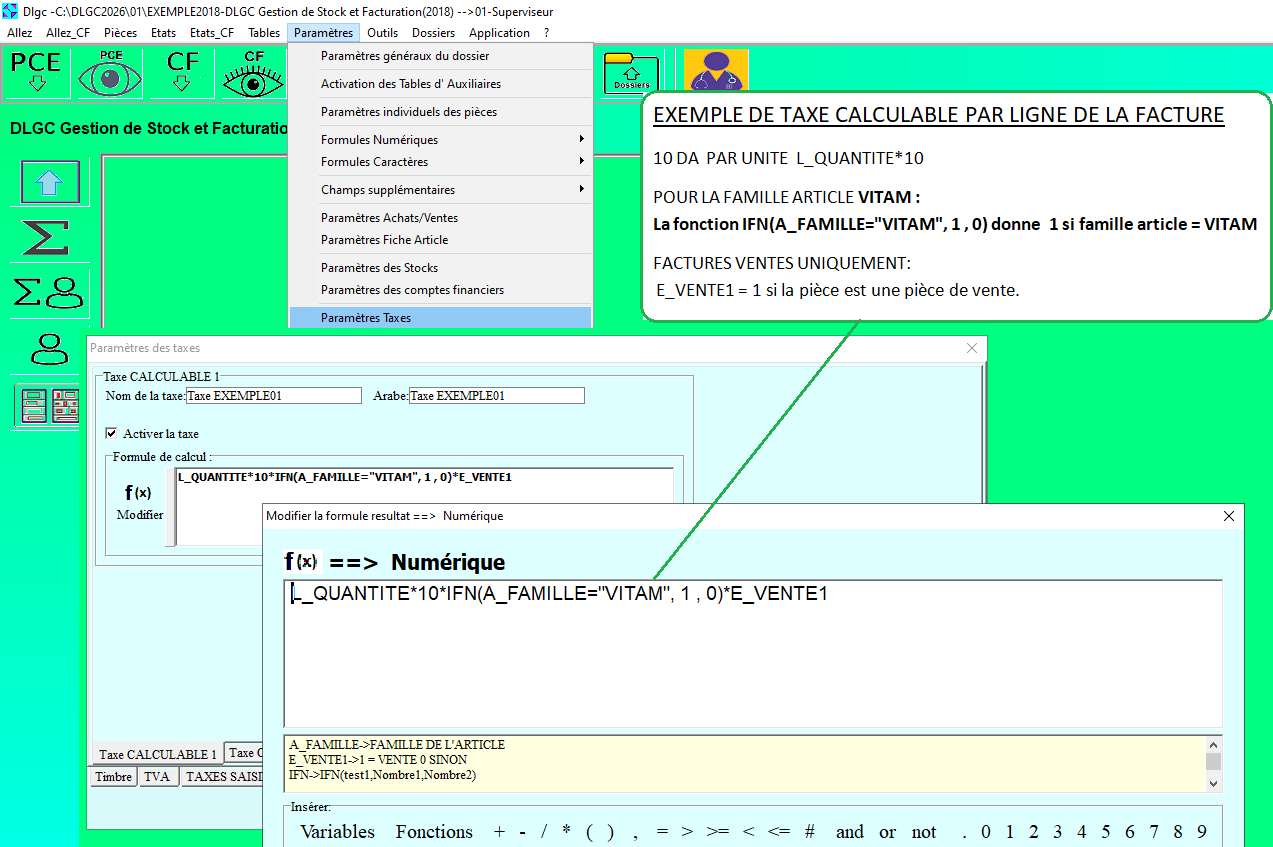Click the Fonctions insert button
This screenshot has width=1273, height=847.
(434, 832)
